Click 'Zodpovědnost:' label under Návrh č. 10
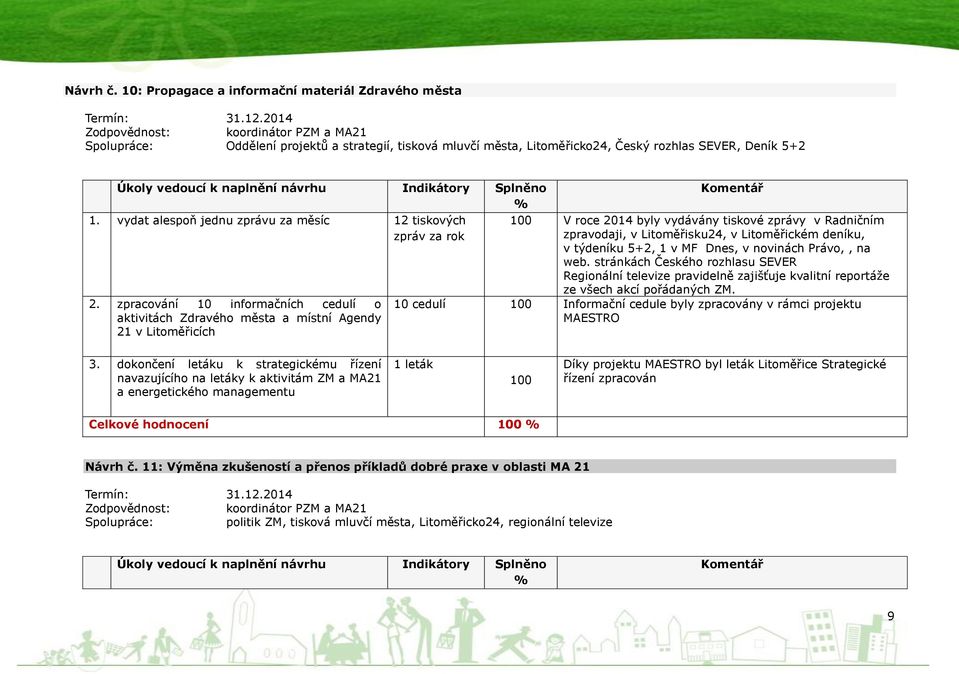Image resolution: width=959 pixels, height=674 pixels. pyautogui.click(x=127, y=132)
